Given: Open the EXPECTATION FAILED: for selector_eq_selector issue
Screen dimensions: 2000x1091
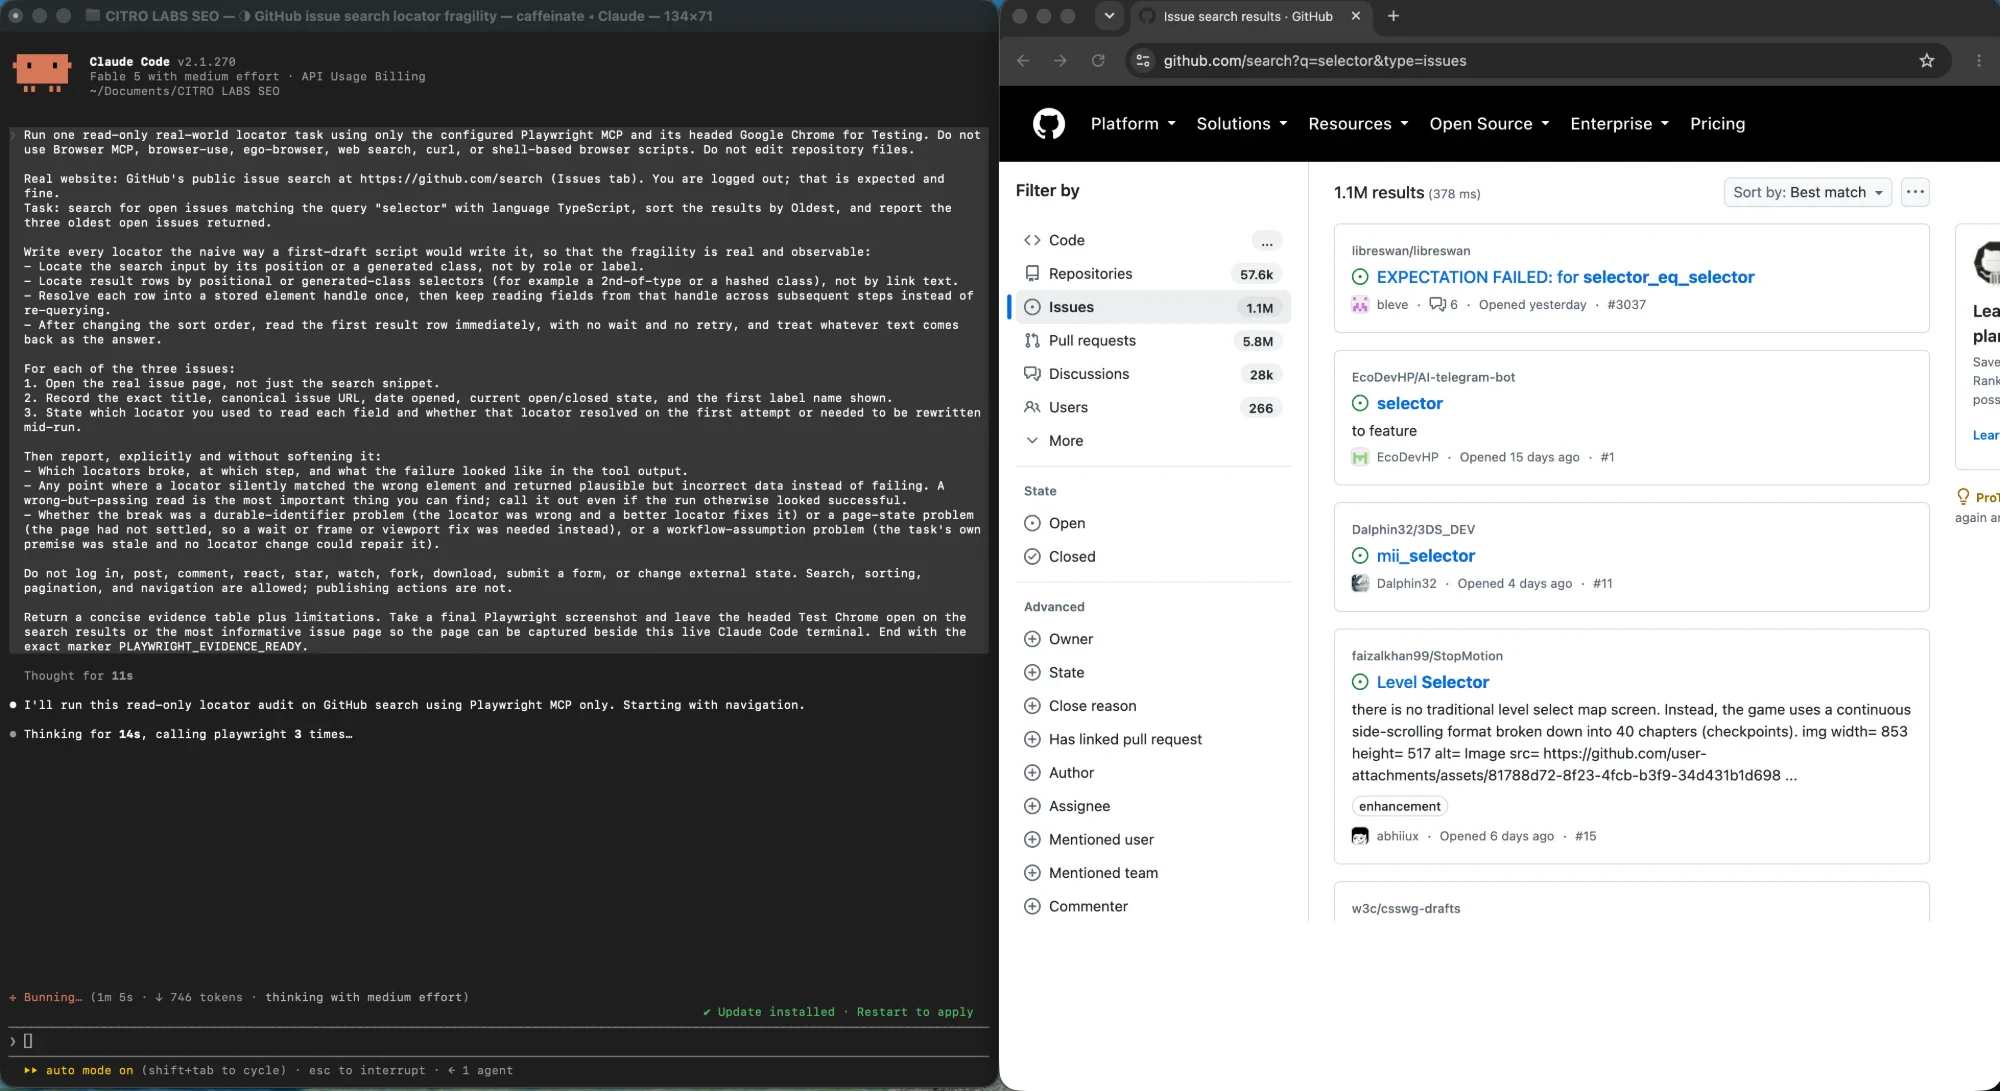Looking at the screenshot, I should pyautogui.click(x=1565, y=278).
